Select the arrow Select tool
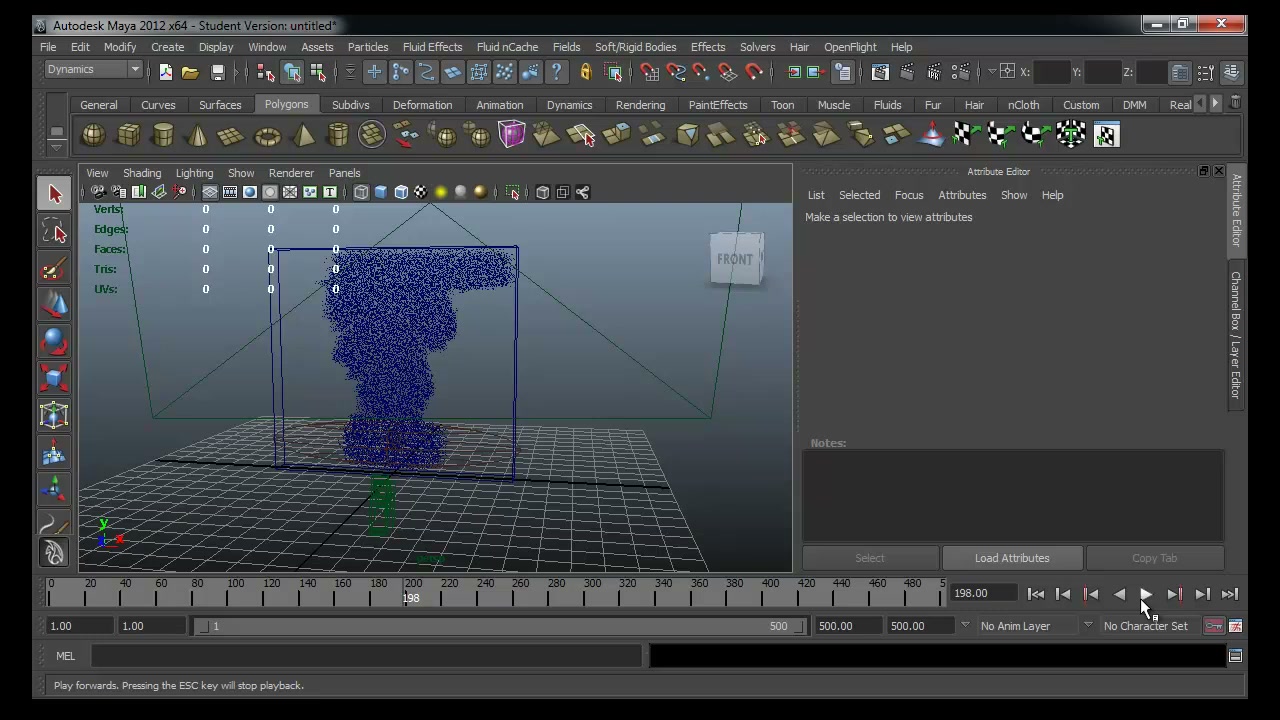 coord(54,194)
